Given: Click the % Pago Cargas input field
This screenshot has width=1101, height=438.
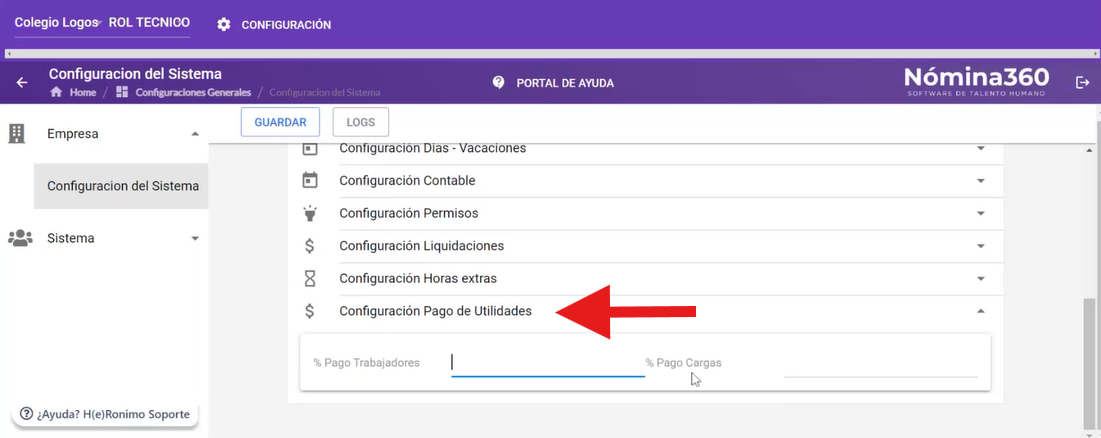Looking at the screenshot, I should (x=881, y=363).
